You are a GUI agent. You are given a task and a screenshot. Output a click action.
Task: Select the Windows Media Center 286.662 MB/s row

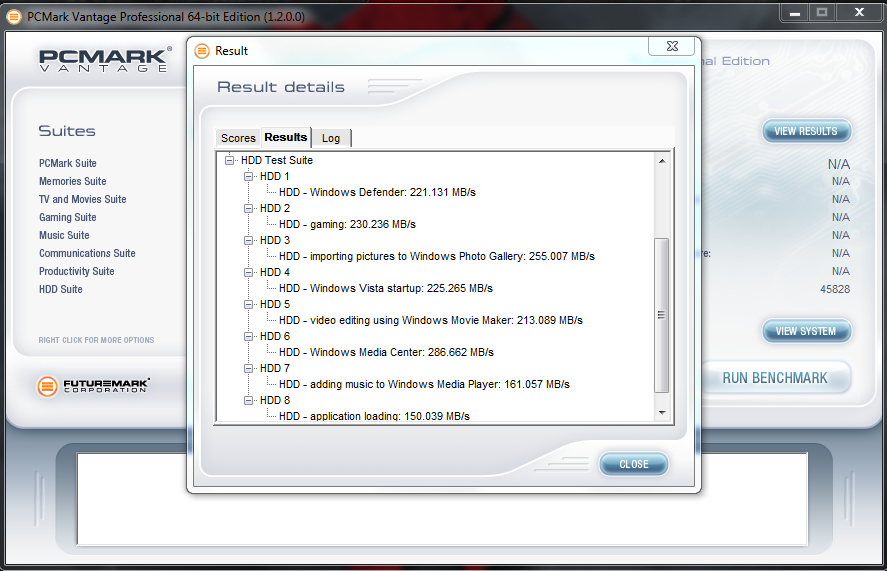pos(386,353)
